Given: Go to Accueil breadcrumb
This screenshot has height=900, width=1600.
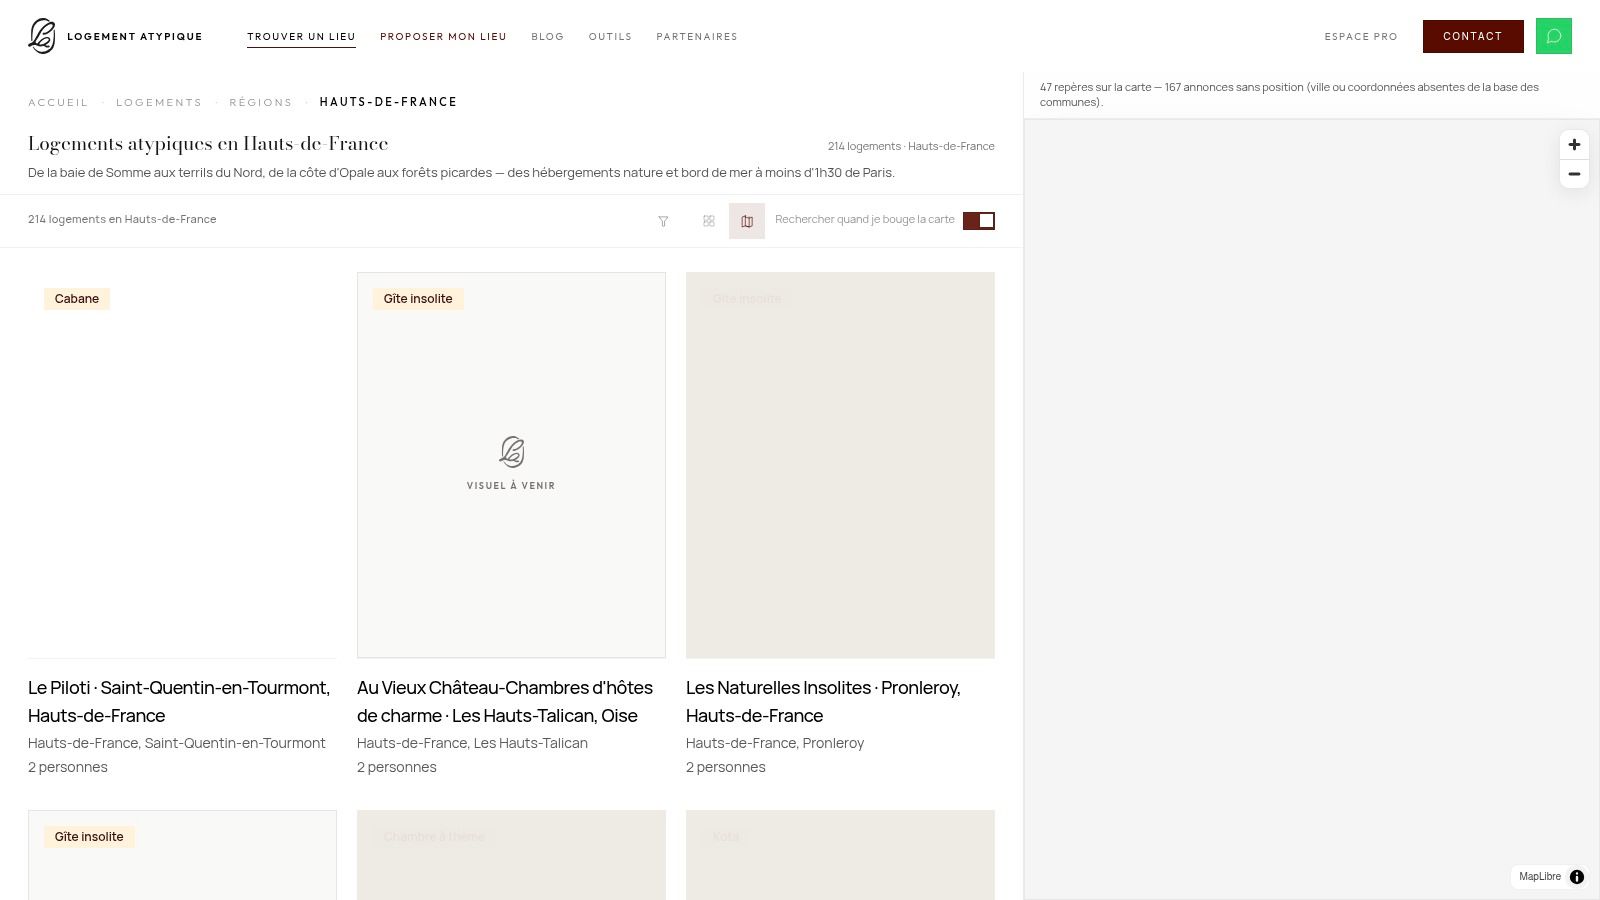Looking at the screenshot, I should point(58,102).
